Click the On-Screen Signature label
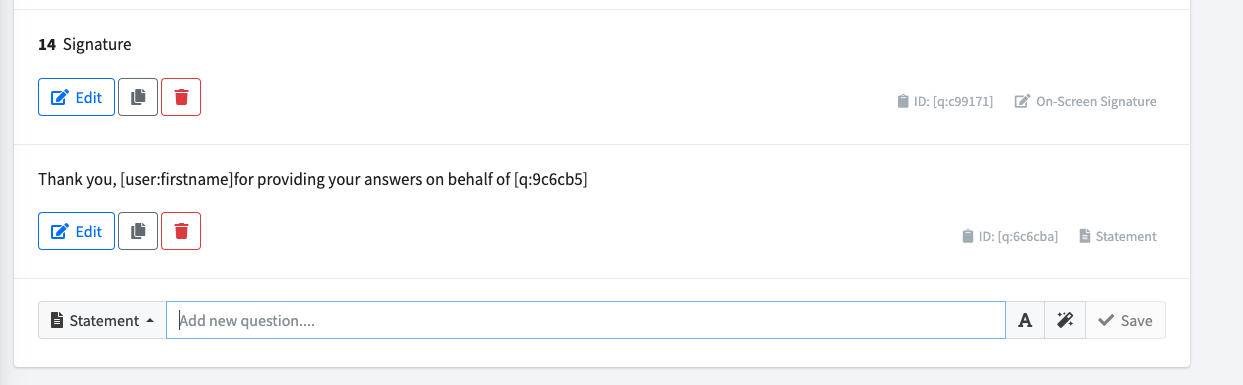1243x385 pixels. [x=1096, y=102]
